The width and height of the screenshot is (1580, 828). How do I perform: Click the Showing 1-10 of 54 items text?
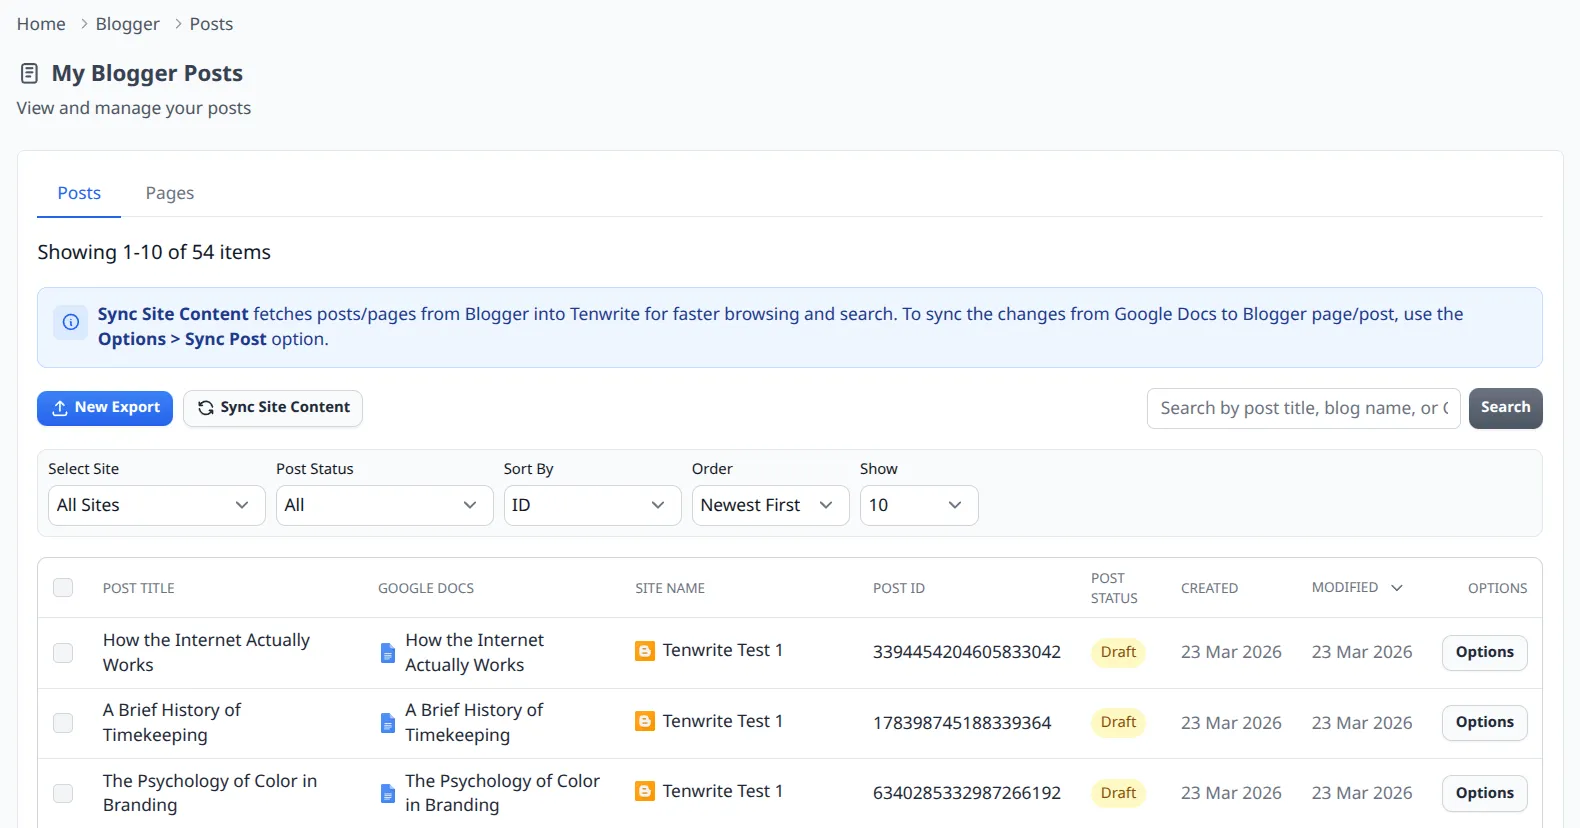pyautogui.click(x=154, y=252)
